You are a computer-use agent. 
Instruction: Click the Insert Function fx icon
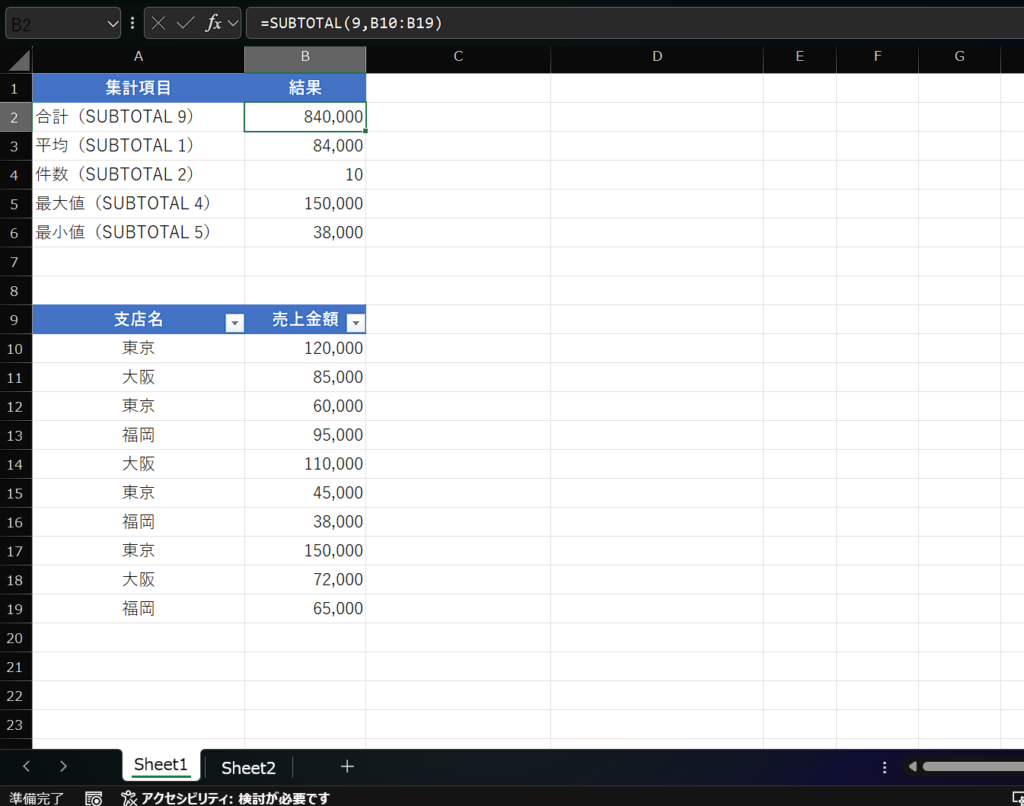pyautogui.click(x=213, y=23)
